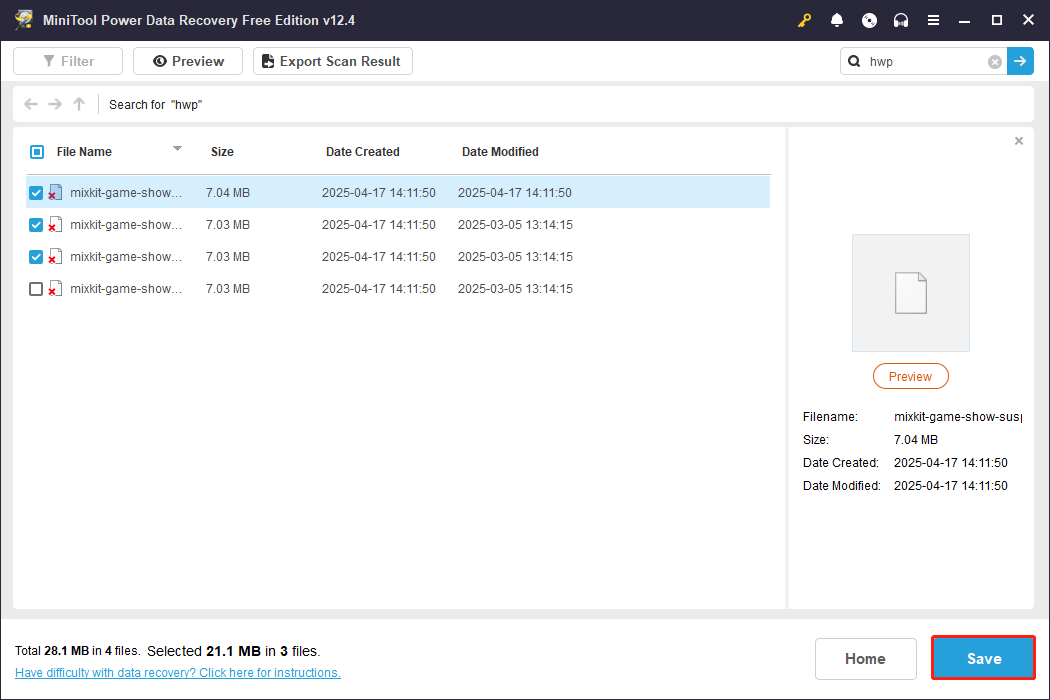Clear the search text with the X icon
1050x700 pixels.
[995, 62]
